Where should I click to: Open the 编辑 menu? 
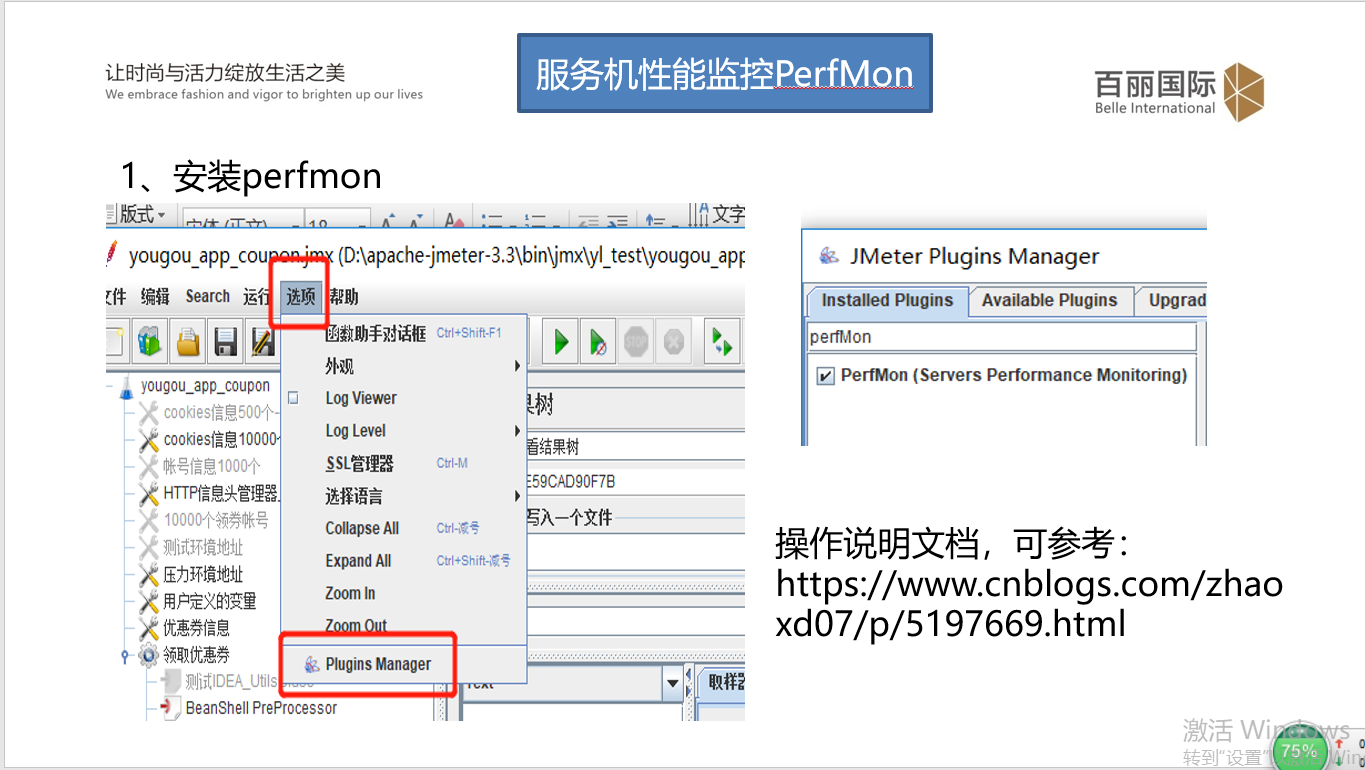coord(155,296)
